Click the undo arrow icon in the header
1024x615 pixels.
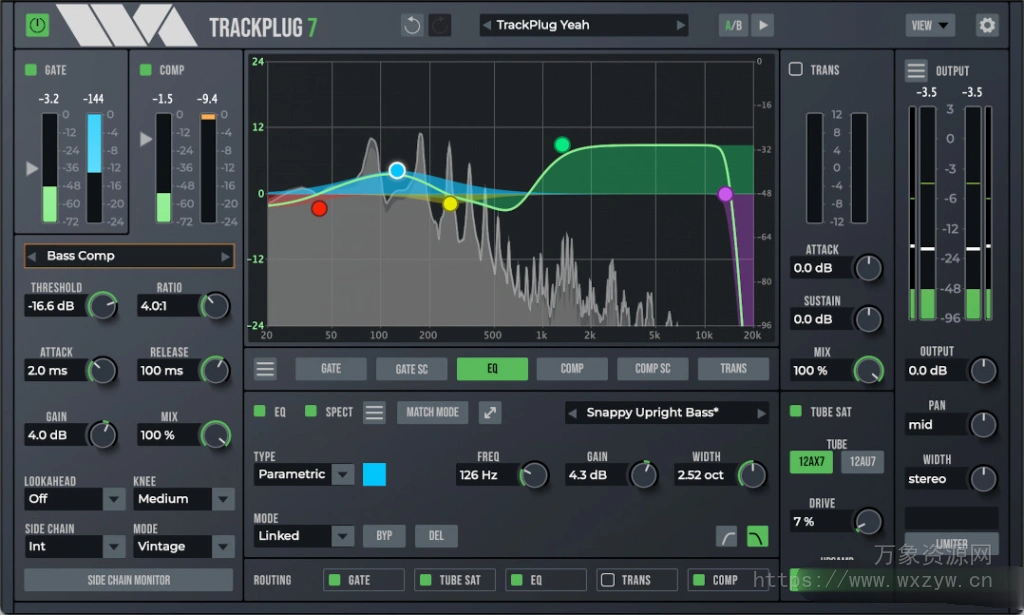(x=411, y=25)
